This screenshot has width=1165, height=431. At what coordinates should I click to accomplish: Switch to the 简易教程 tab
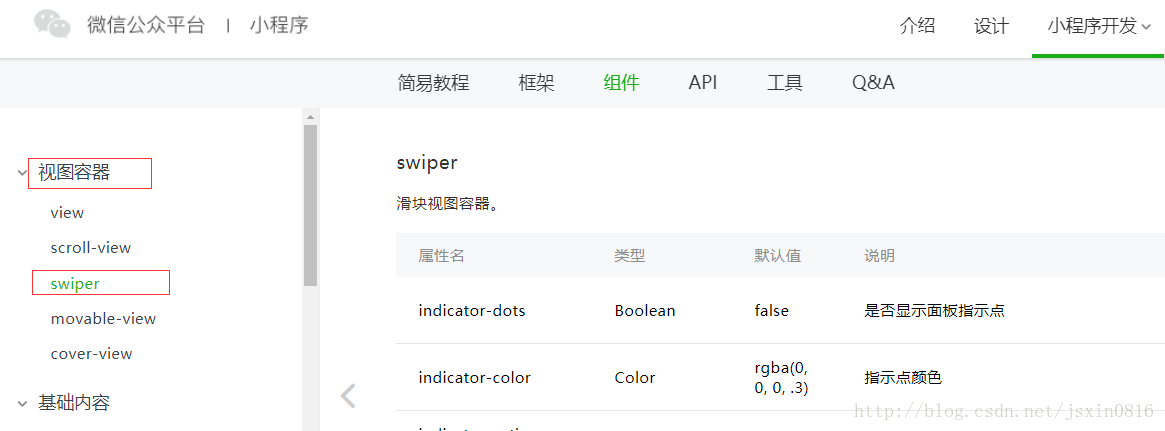click(433, 83)
